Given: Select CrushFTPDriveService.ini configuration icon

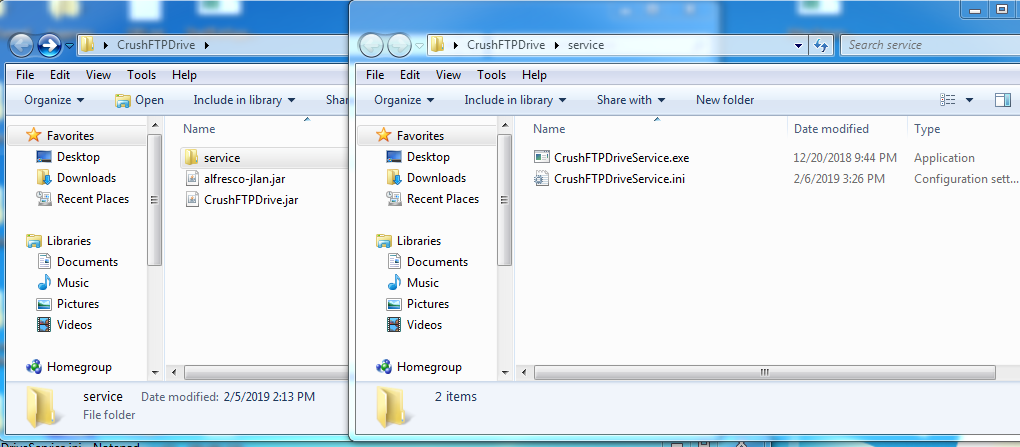Looking at the screenshot, I should click(541, 179).
